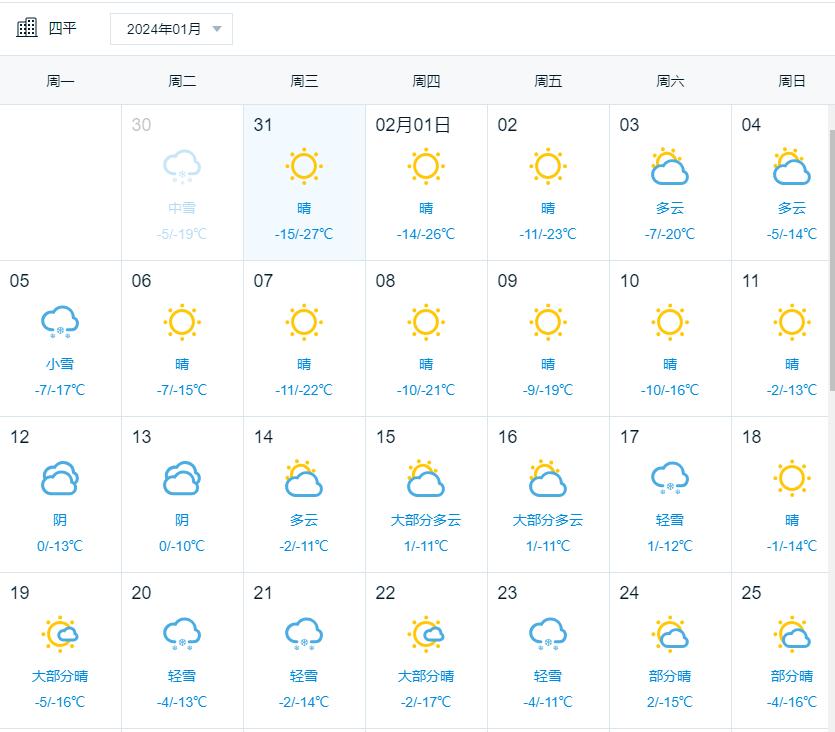The image size is (835, 732).
Task: Click the sun icon on day 11
Action: [792, 322]
